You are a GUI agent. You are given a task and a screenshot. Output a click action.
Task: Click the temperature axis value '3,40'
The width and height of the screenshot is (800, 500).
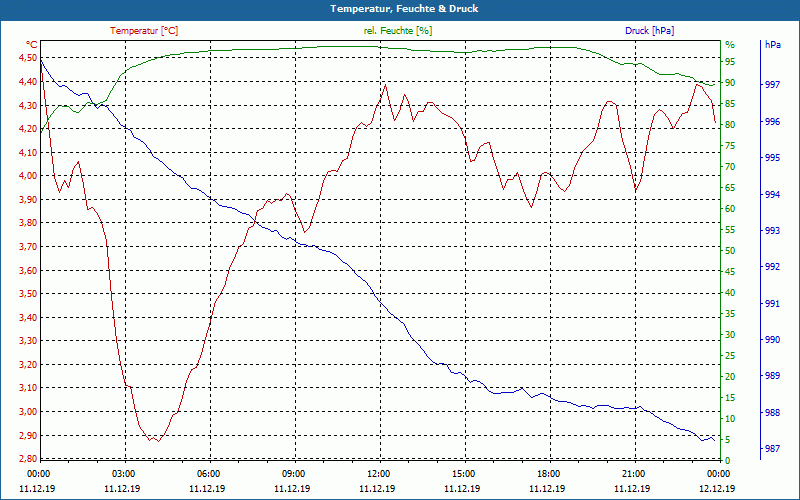point(28,317)
